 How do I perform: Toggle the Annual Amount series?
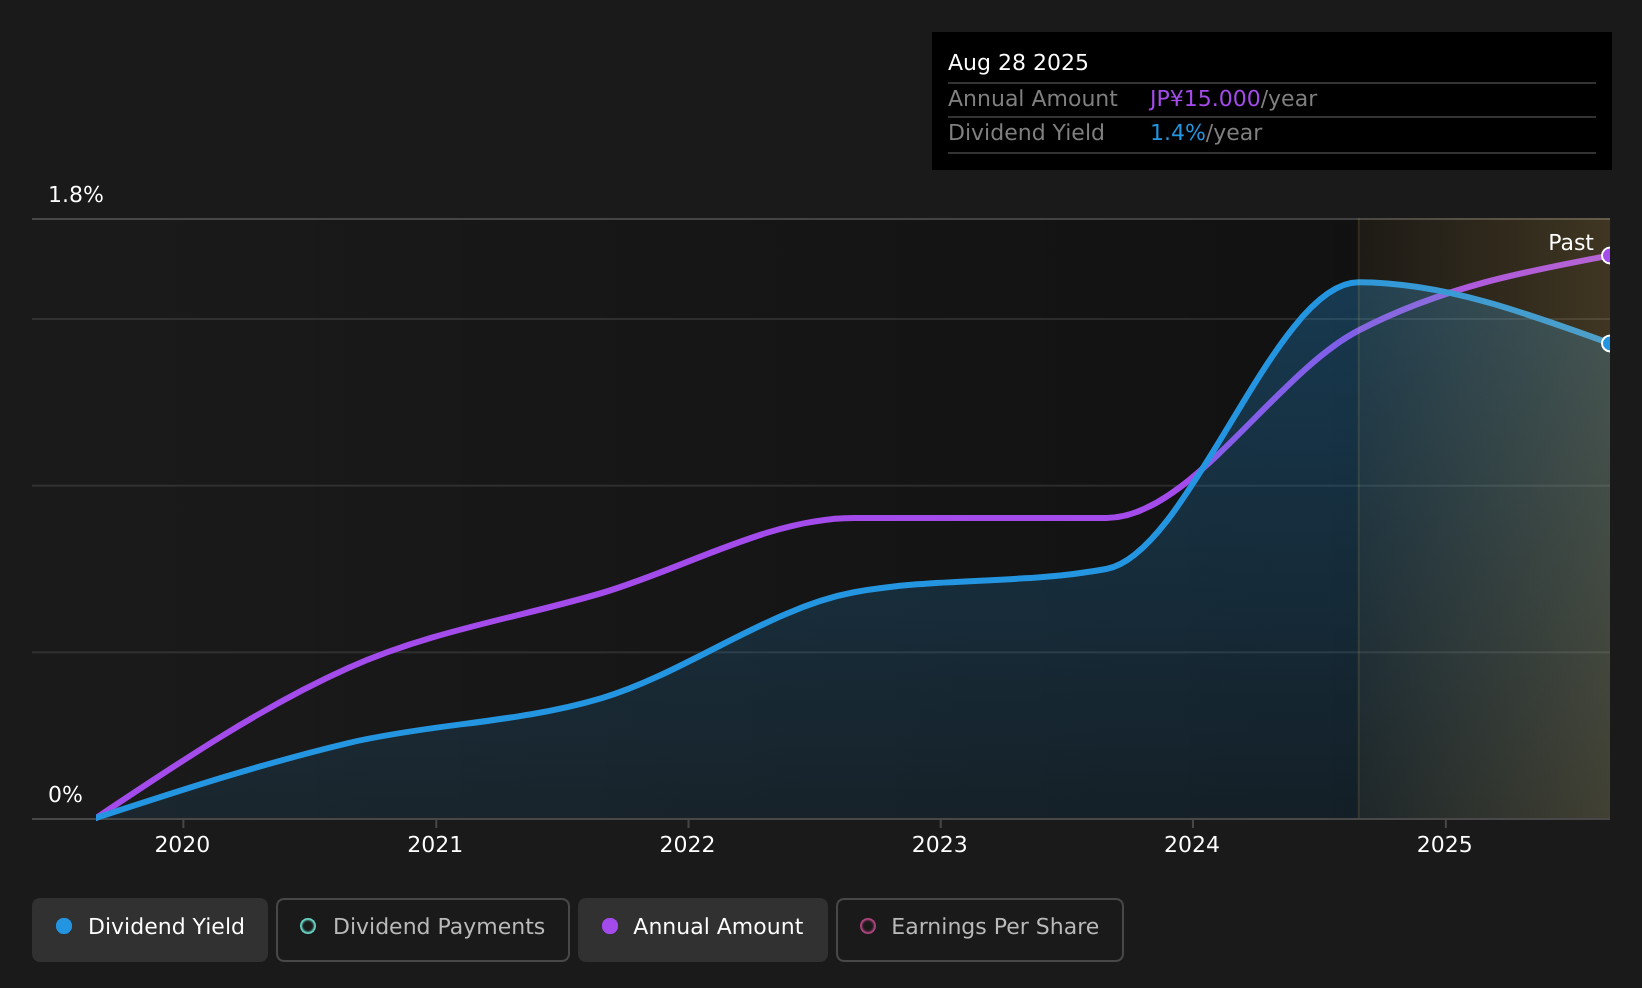coord(702,929)
